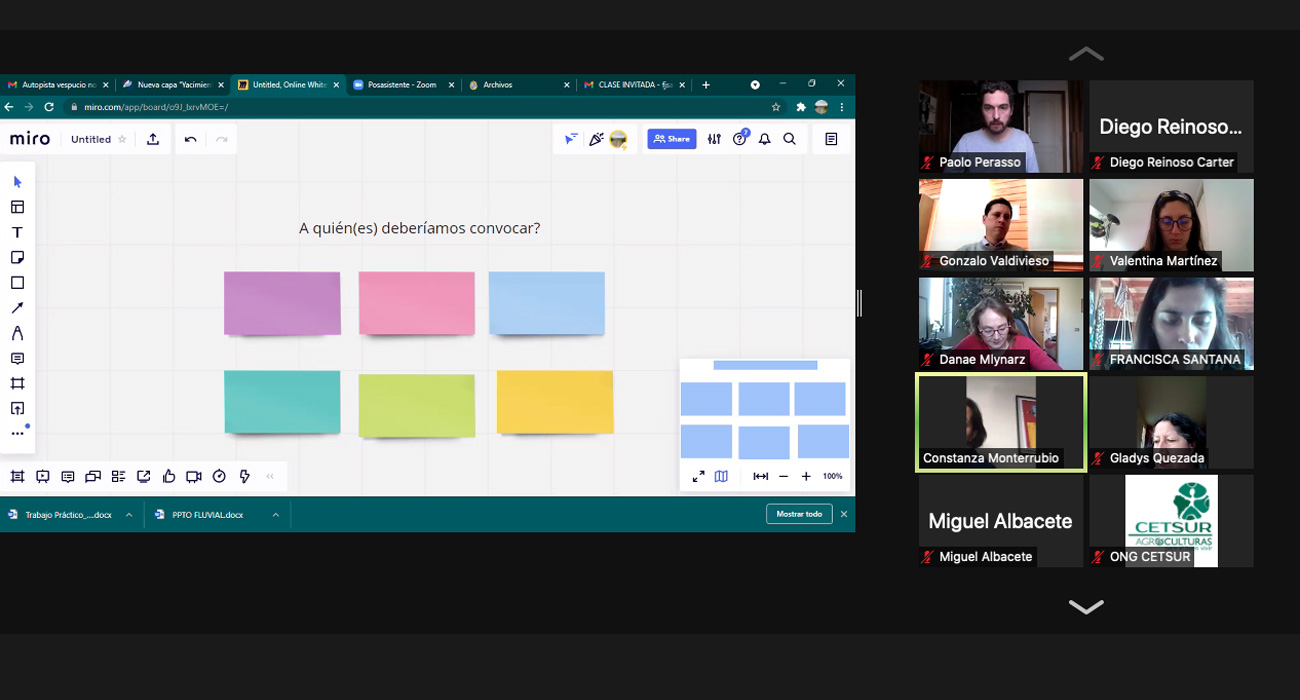
Task: Select the Sticky note tool
Action: (17, 258)
